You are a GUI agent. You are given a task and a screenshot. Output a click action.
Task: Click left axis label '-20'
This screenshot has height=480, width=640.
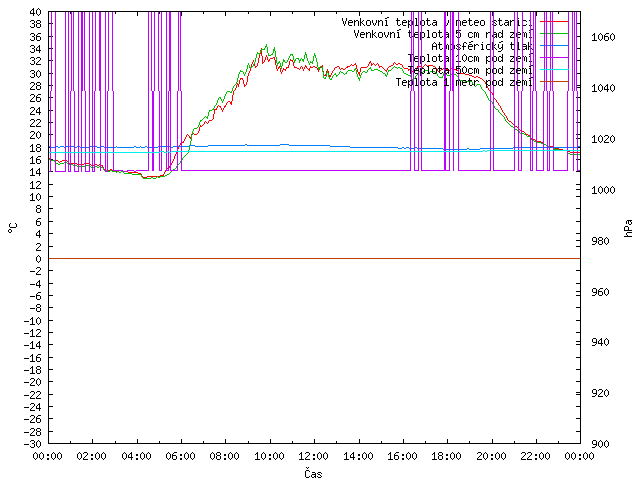point(33,382)
